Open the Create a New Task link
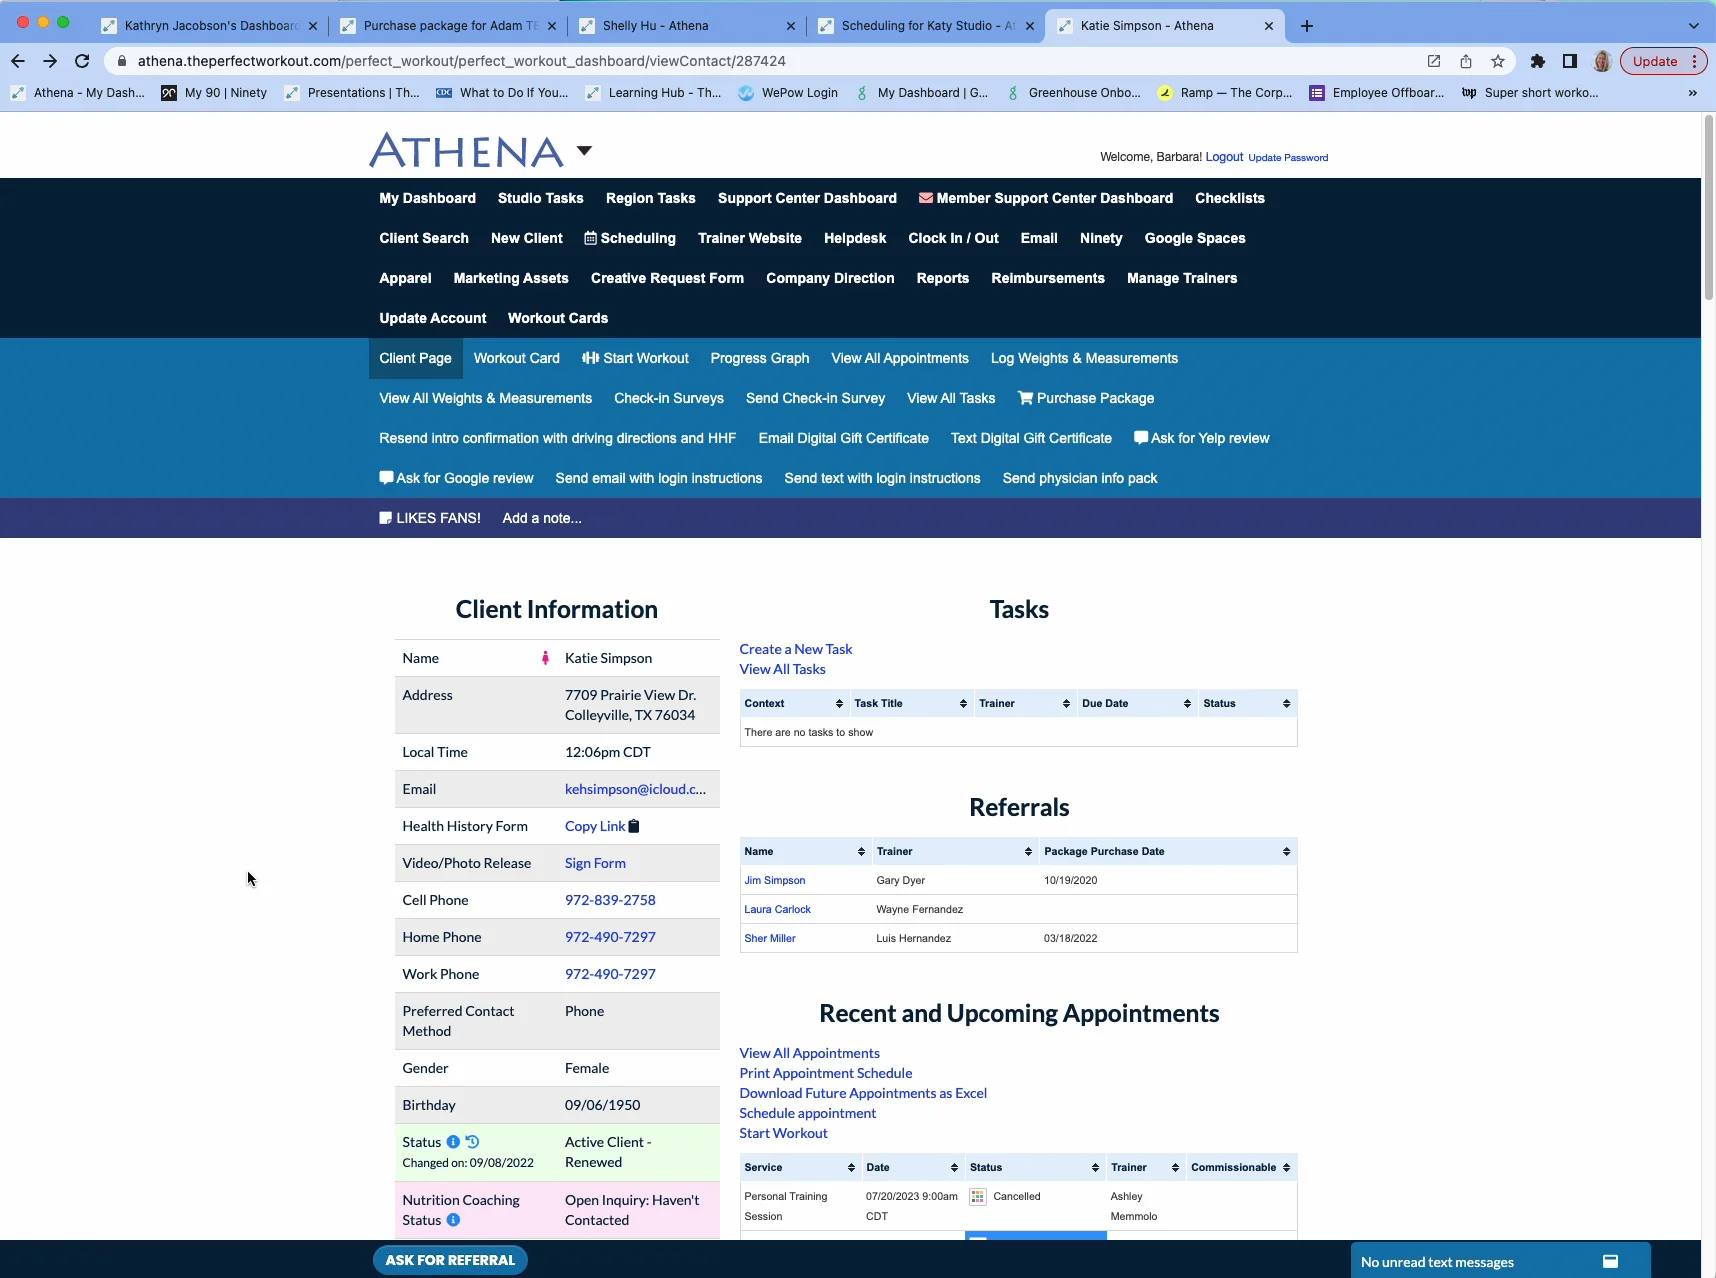 pyautogui.click(x=796, y=649)
